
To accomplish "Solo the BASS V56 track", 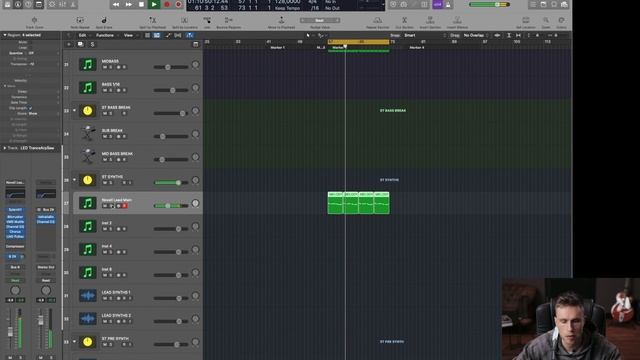I will [111, 90].
